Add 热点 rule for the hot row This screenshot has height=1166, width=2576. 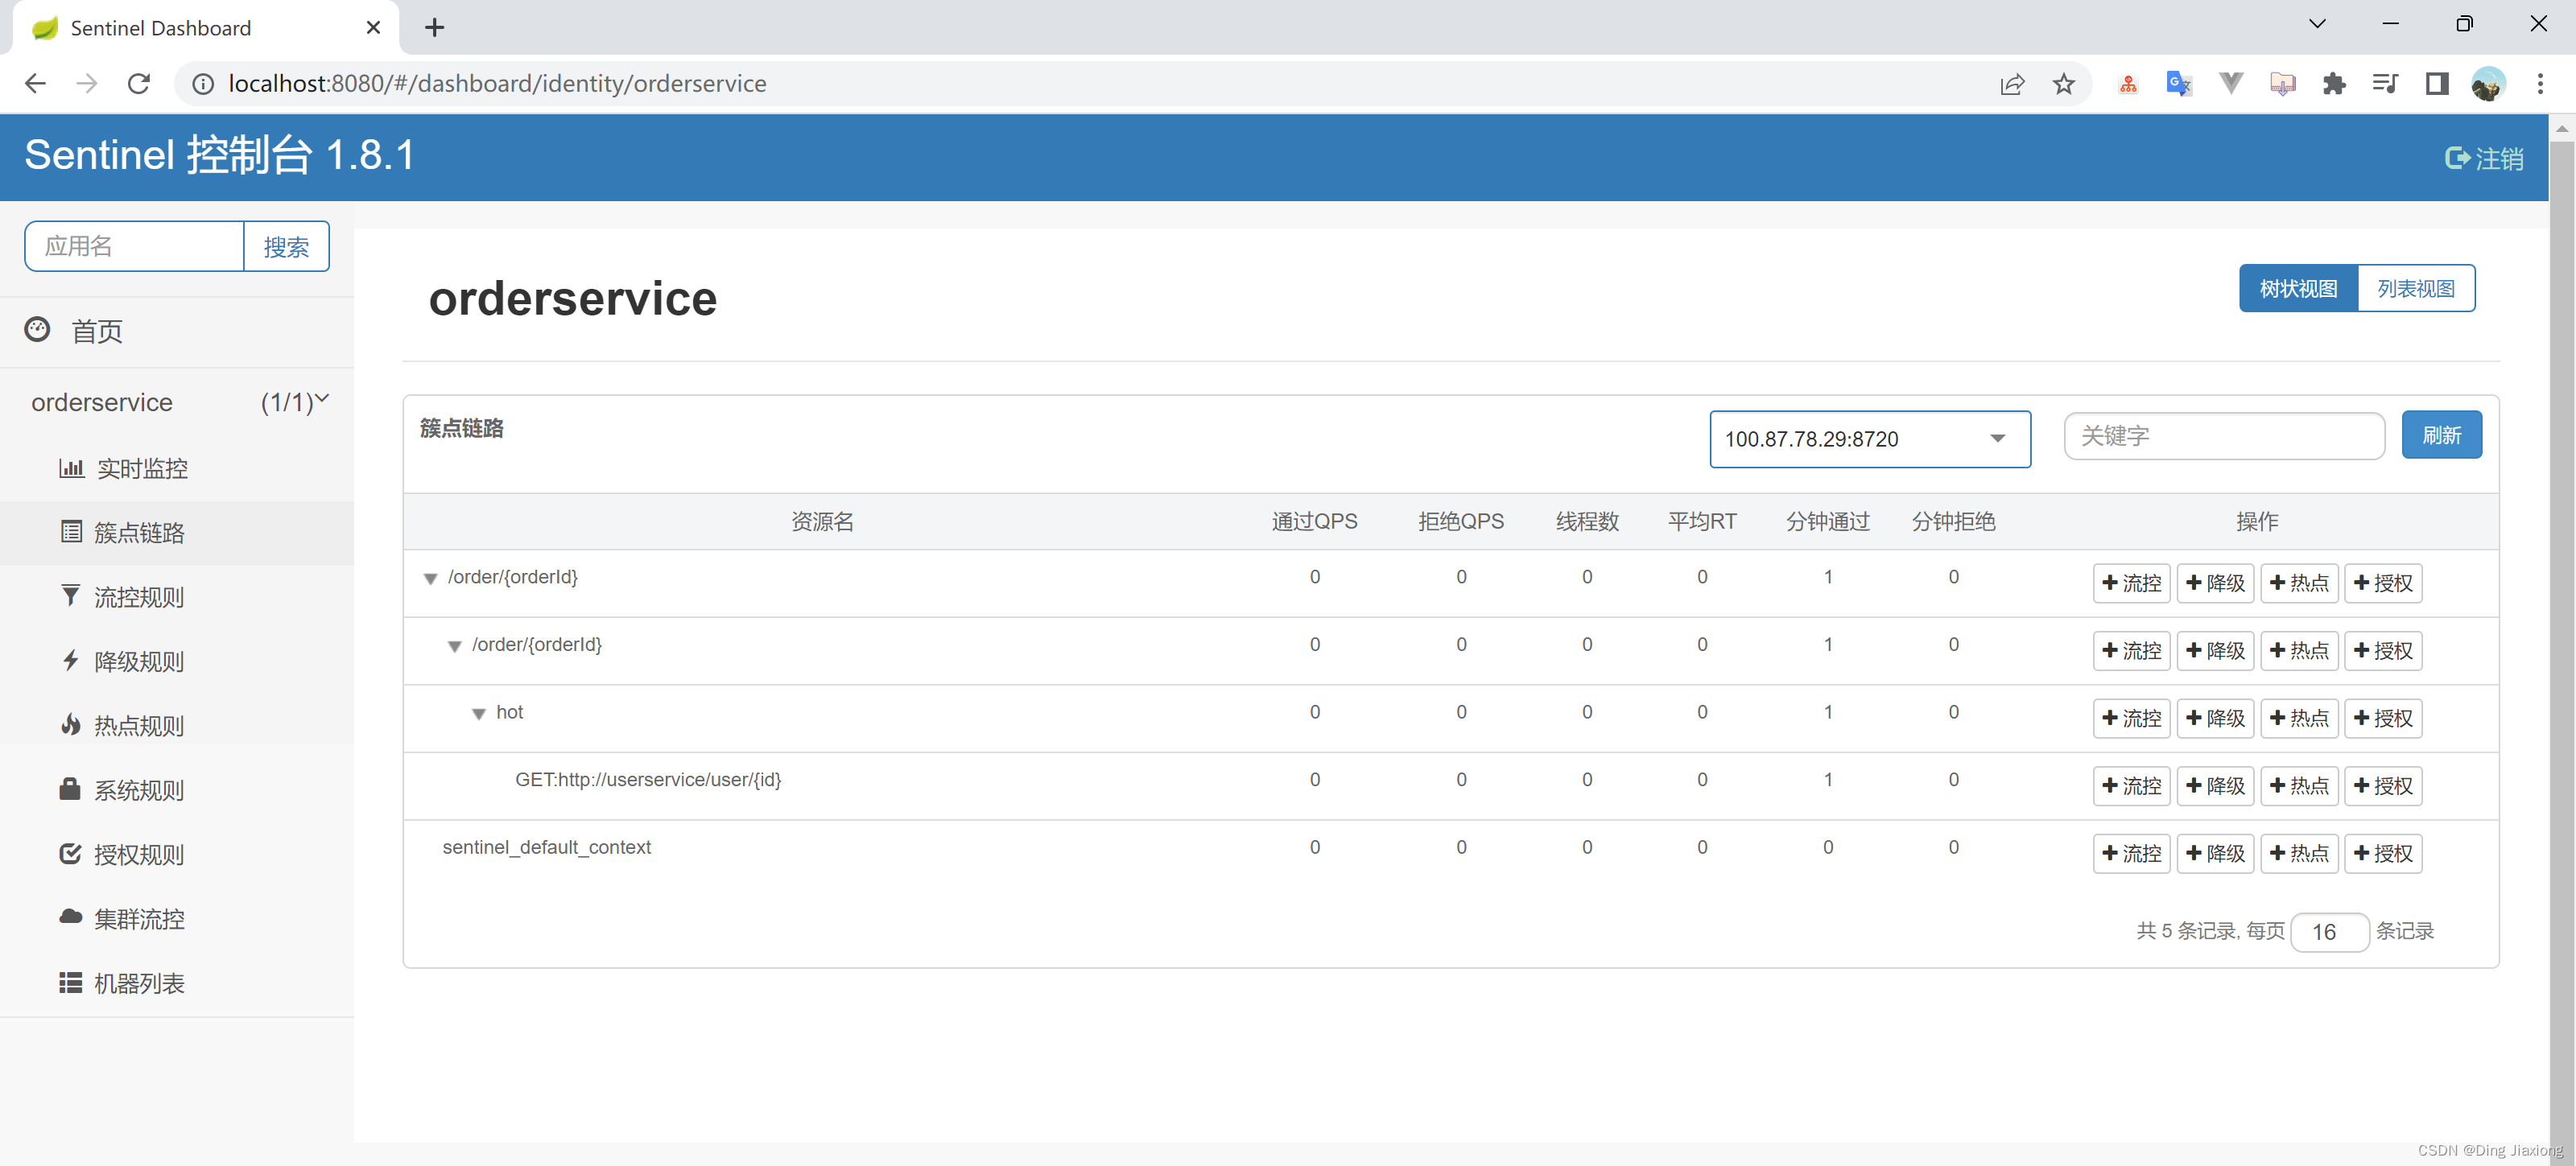point(2299,718)
